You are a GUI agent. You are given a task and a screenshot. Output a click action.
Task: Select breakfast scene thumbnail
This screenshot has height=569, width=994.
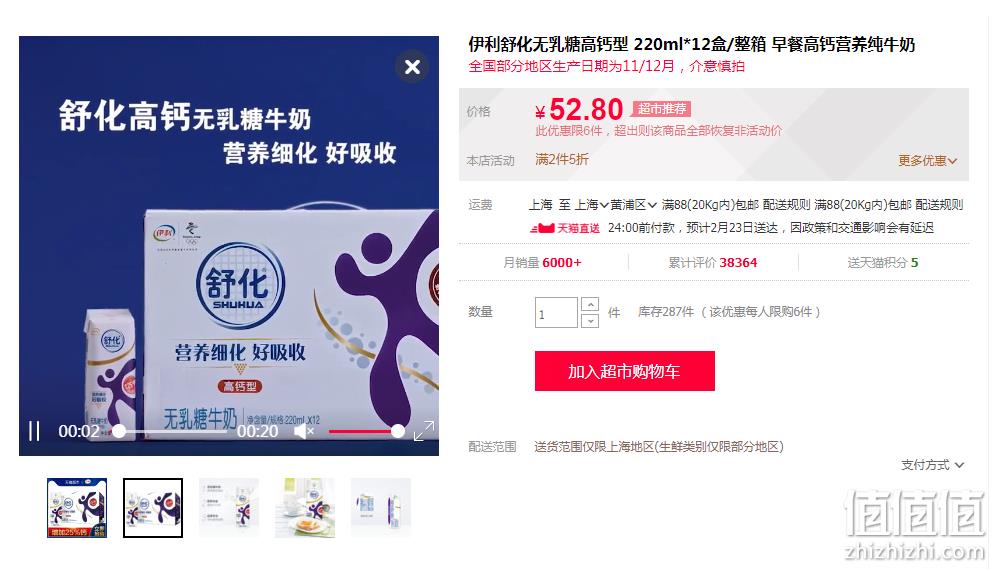[x=305, y=508]
